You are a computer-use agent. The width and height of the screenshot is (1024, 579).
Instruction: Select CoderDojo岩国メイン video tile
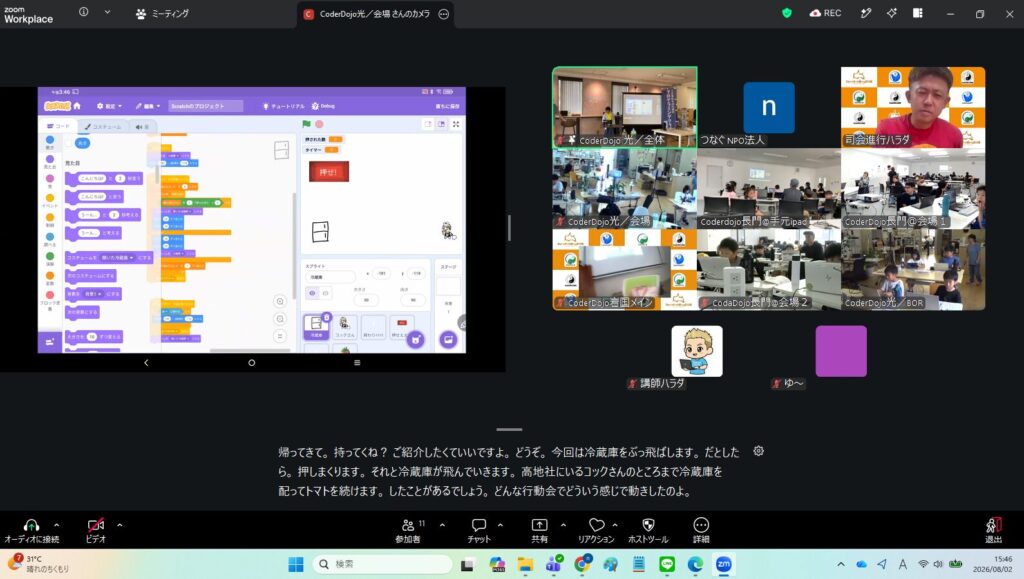coord(625,270)
